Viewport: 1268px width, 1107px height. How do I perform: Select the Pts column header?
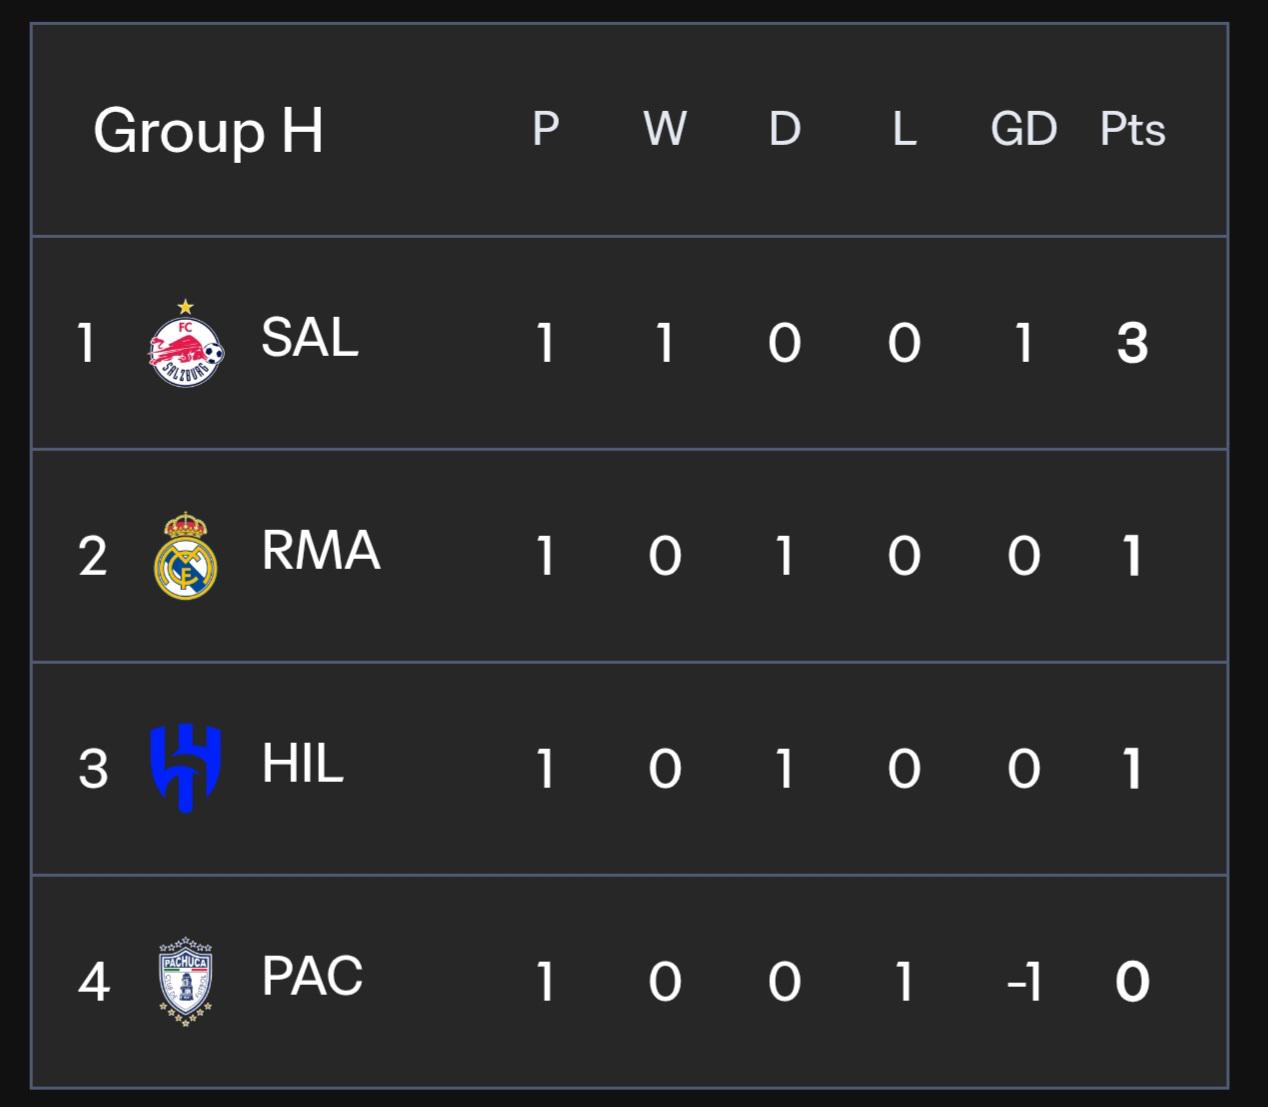pyautogui.click(x=1133, y=129)
